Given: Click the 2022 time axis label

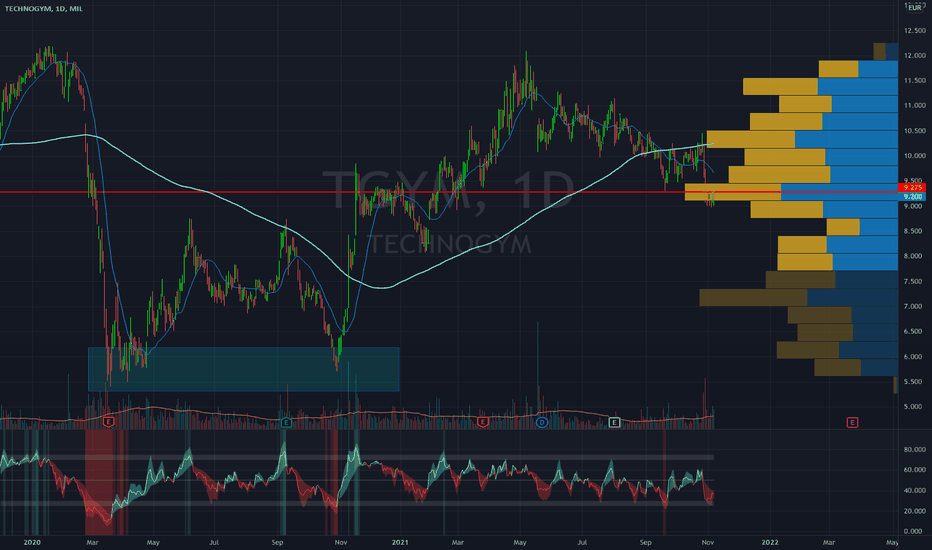Looking at the screenshot, I should click(x=770, y=542).
